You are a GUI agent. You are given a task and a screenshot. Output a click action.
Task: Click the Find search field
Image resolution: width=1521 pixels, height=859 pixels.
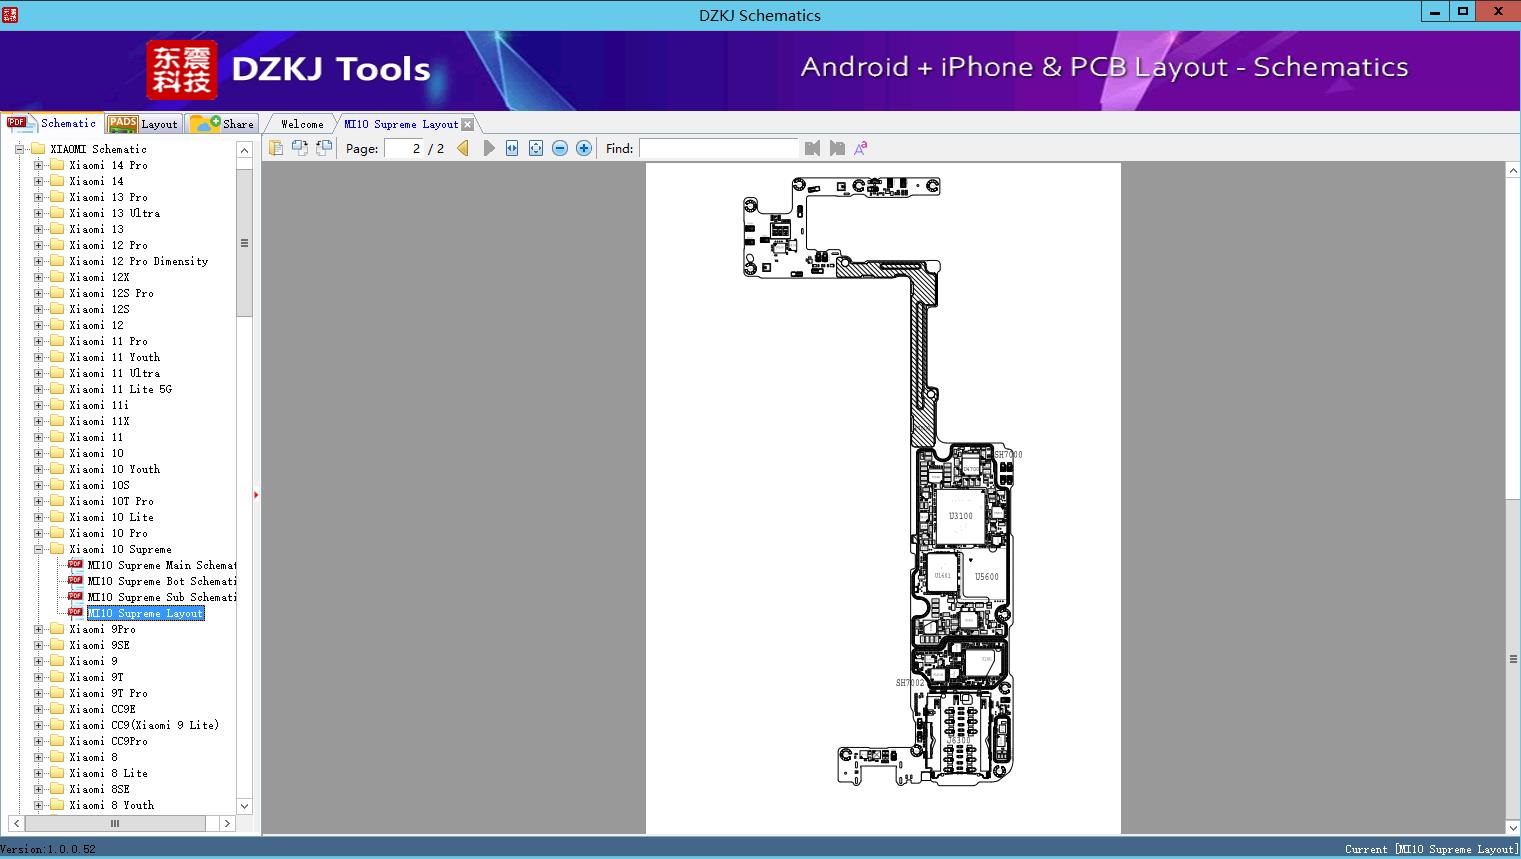click(719, 148)
